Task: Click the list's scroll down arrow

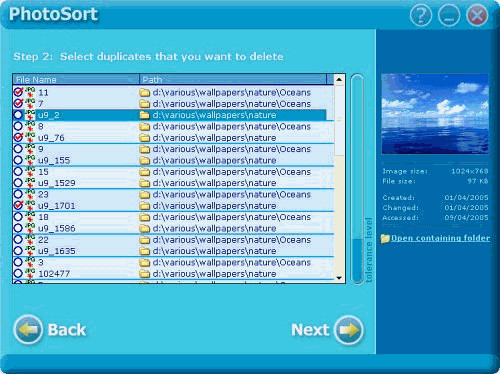Action: click(x=339, y=278)
